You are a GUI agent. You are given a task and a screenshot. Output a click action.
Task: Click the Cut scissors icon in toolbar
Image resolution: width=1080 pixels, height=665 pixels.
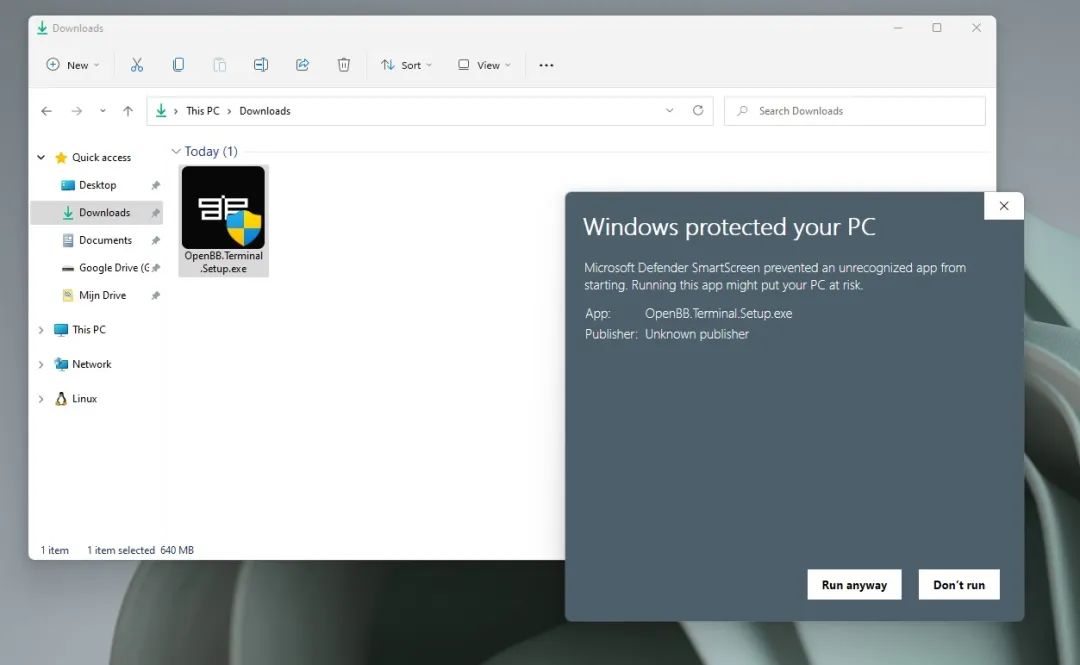(x=136, y=65)
